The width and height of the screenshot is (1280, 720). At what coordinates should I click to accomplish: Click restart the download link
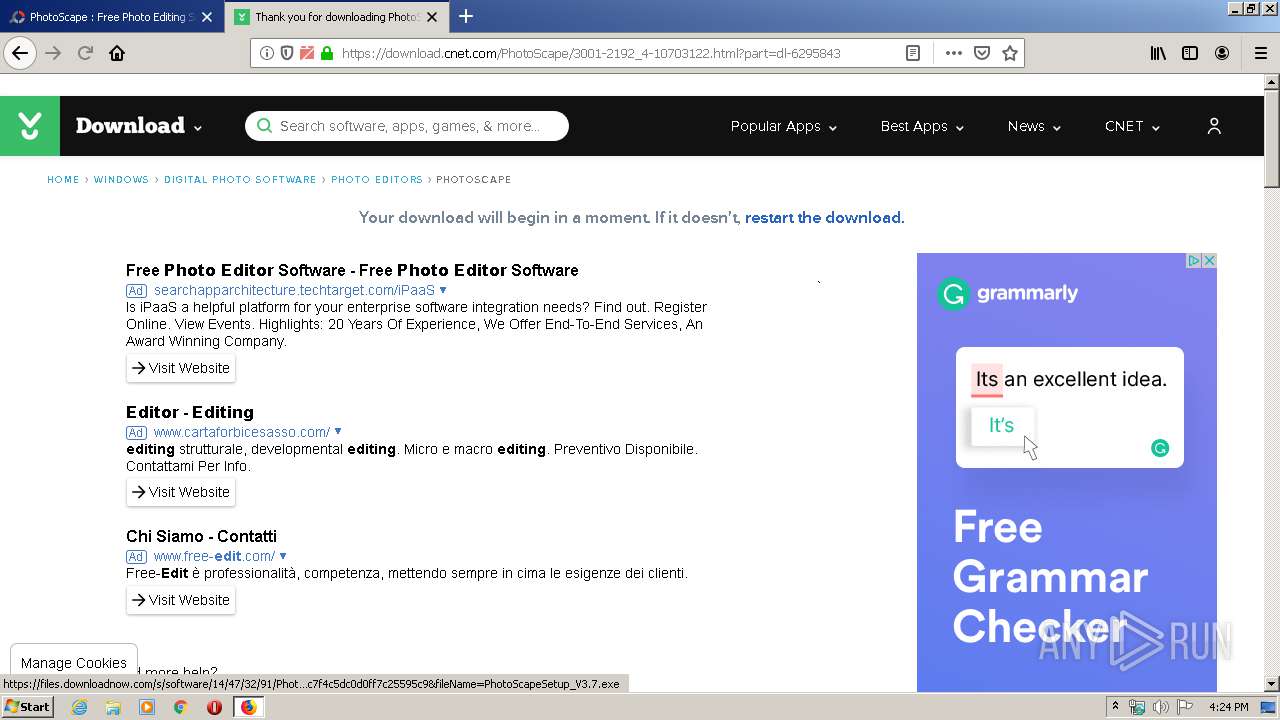[823, 218]
